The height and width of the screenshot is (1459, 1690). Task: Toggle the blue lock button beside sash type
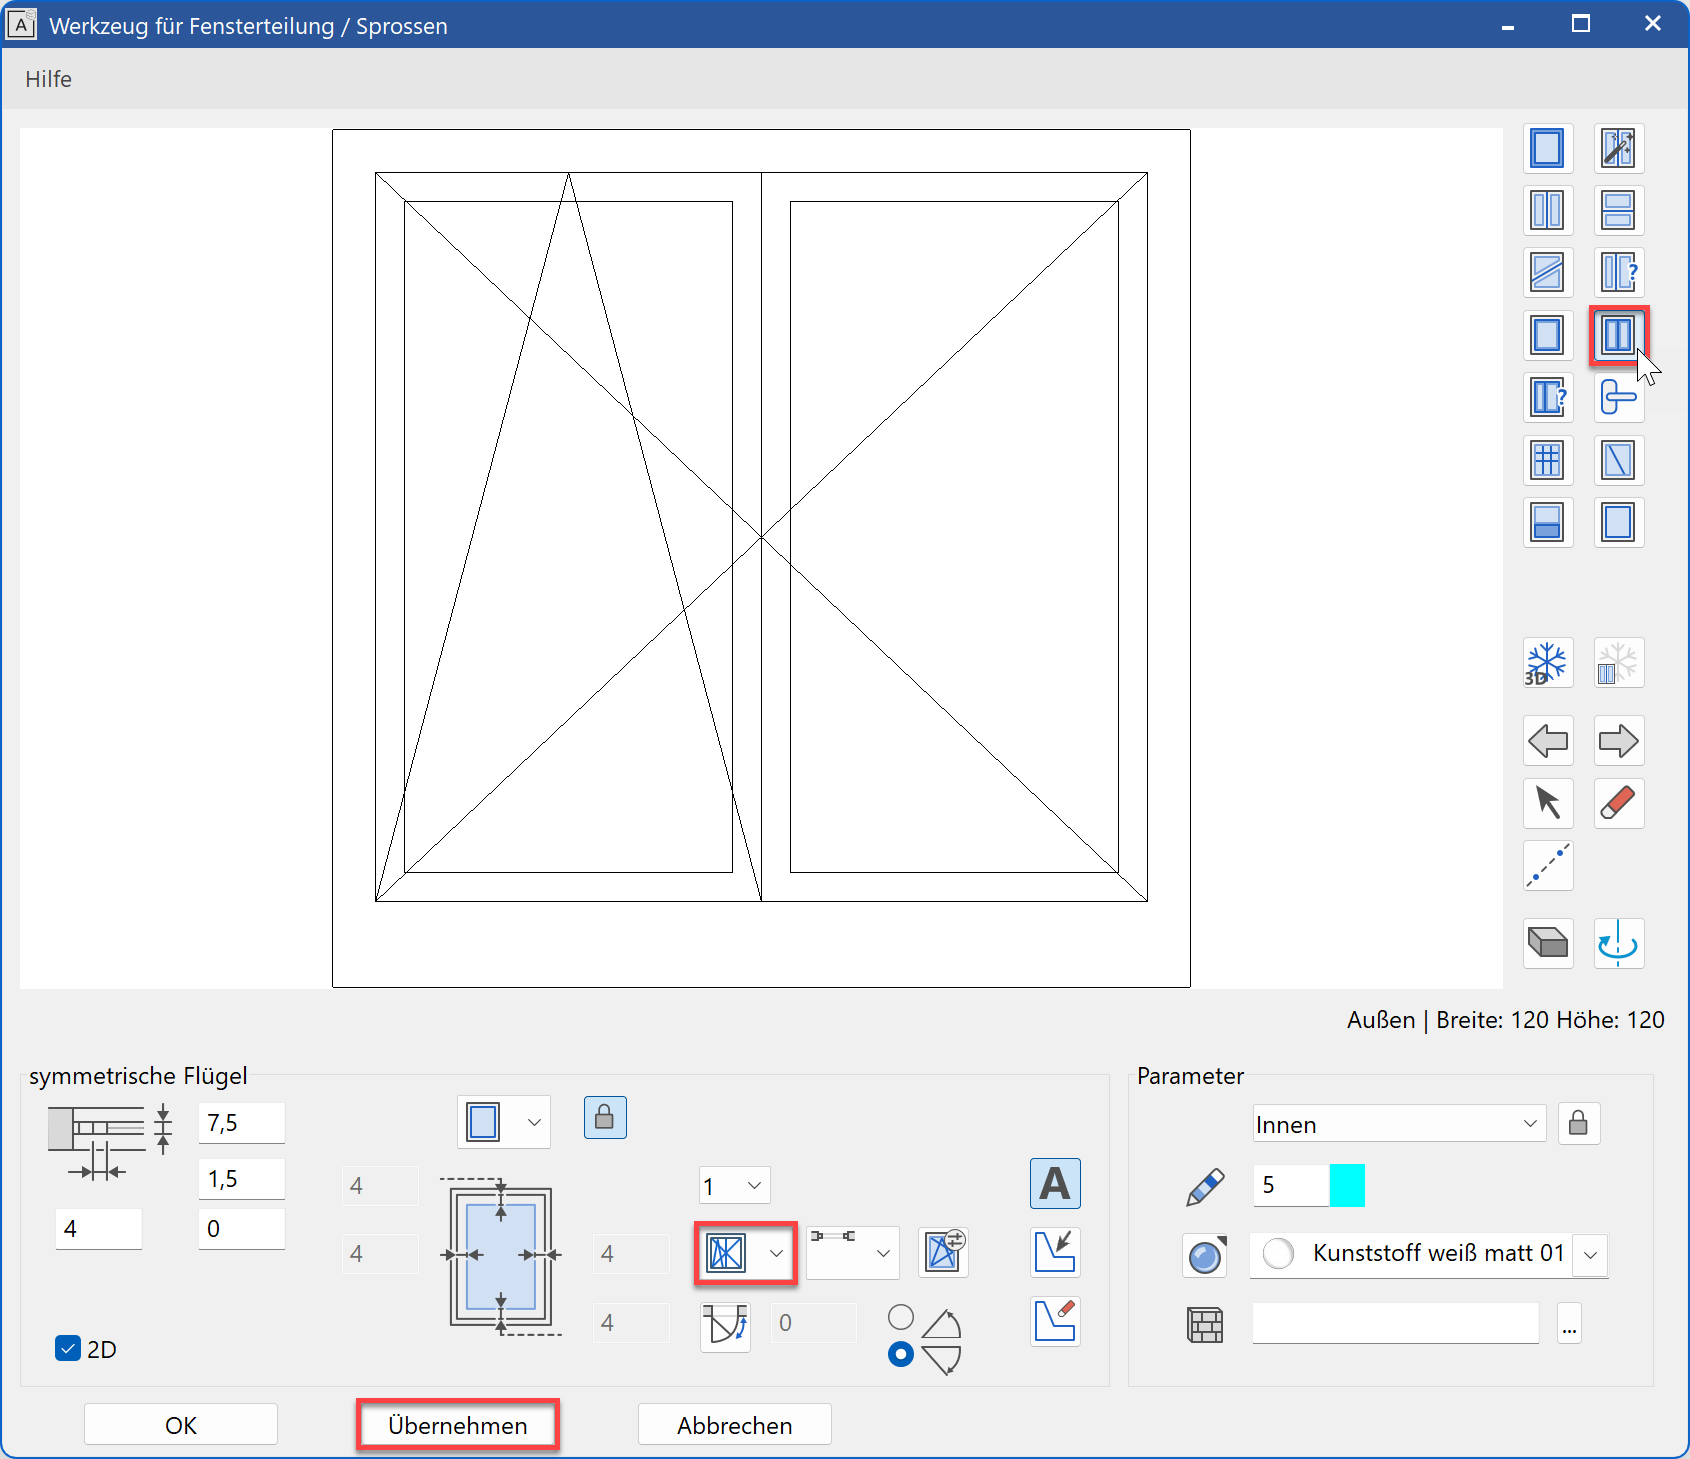(605, 1118)
